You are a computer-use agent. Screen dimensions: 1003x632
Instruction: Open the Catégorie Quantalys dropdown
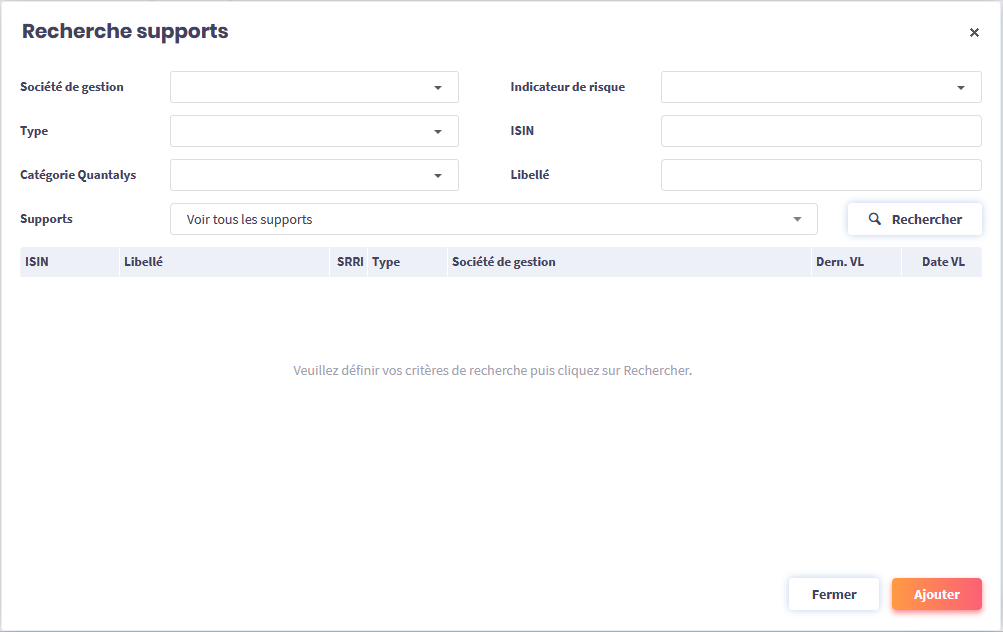(314, 175)
